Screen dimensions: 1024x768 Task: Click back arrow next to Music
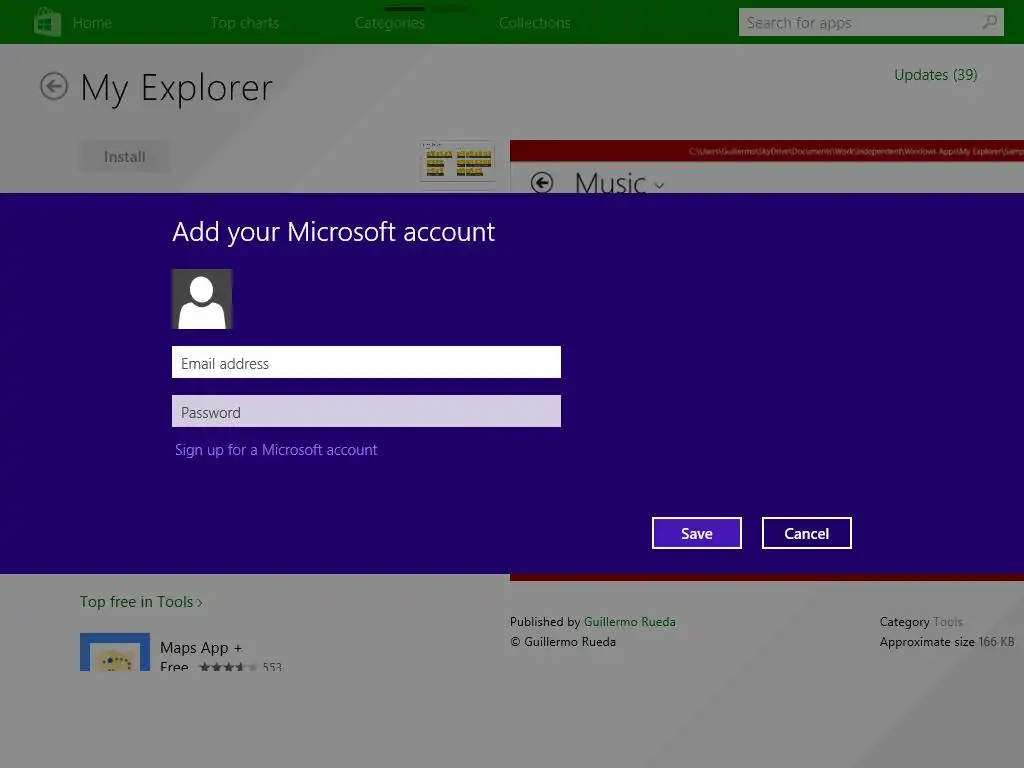tap(541, 183)
